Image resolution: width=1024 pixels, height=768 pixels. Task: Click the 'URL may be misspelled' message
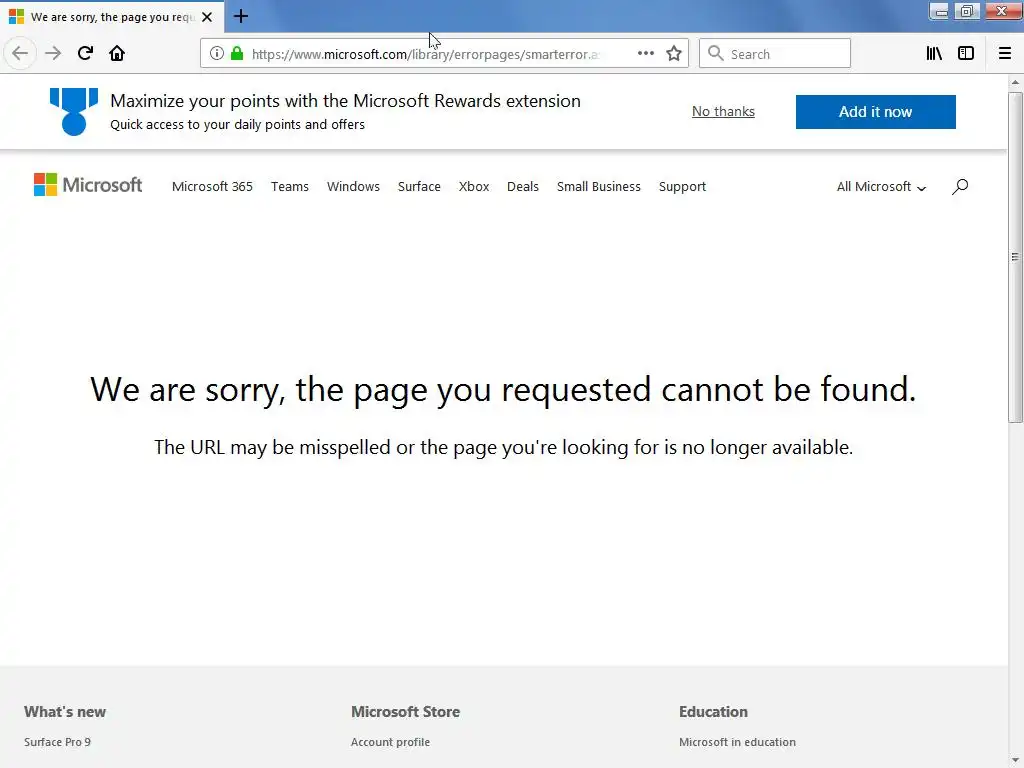click(504, 447)
